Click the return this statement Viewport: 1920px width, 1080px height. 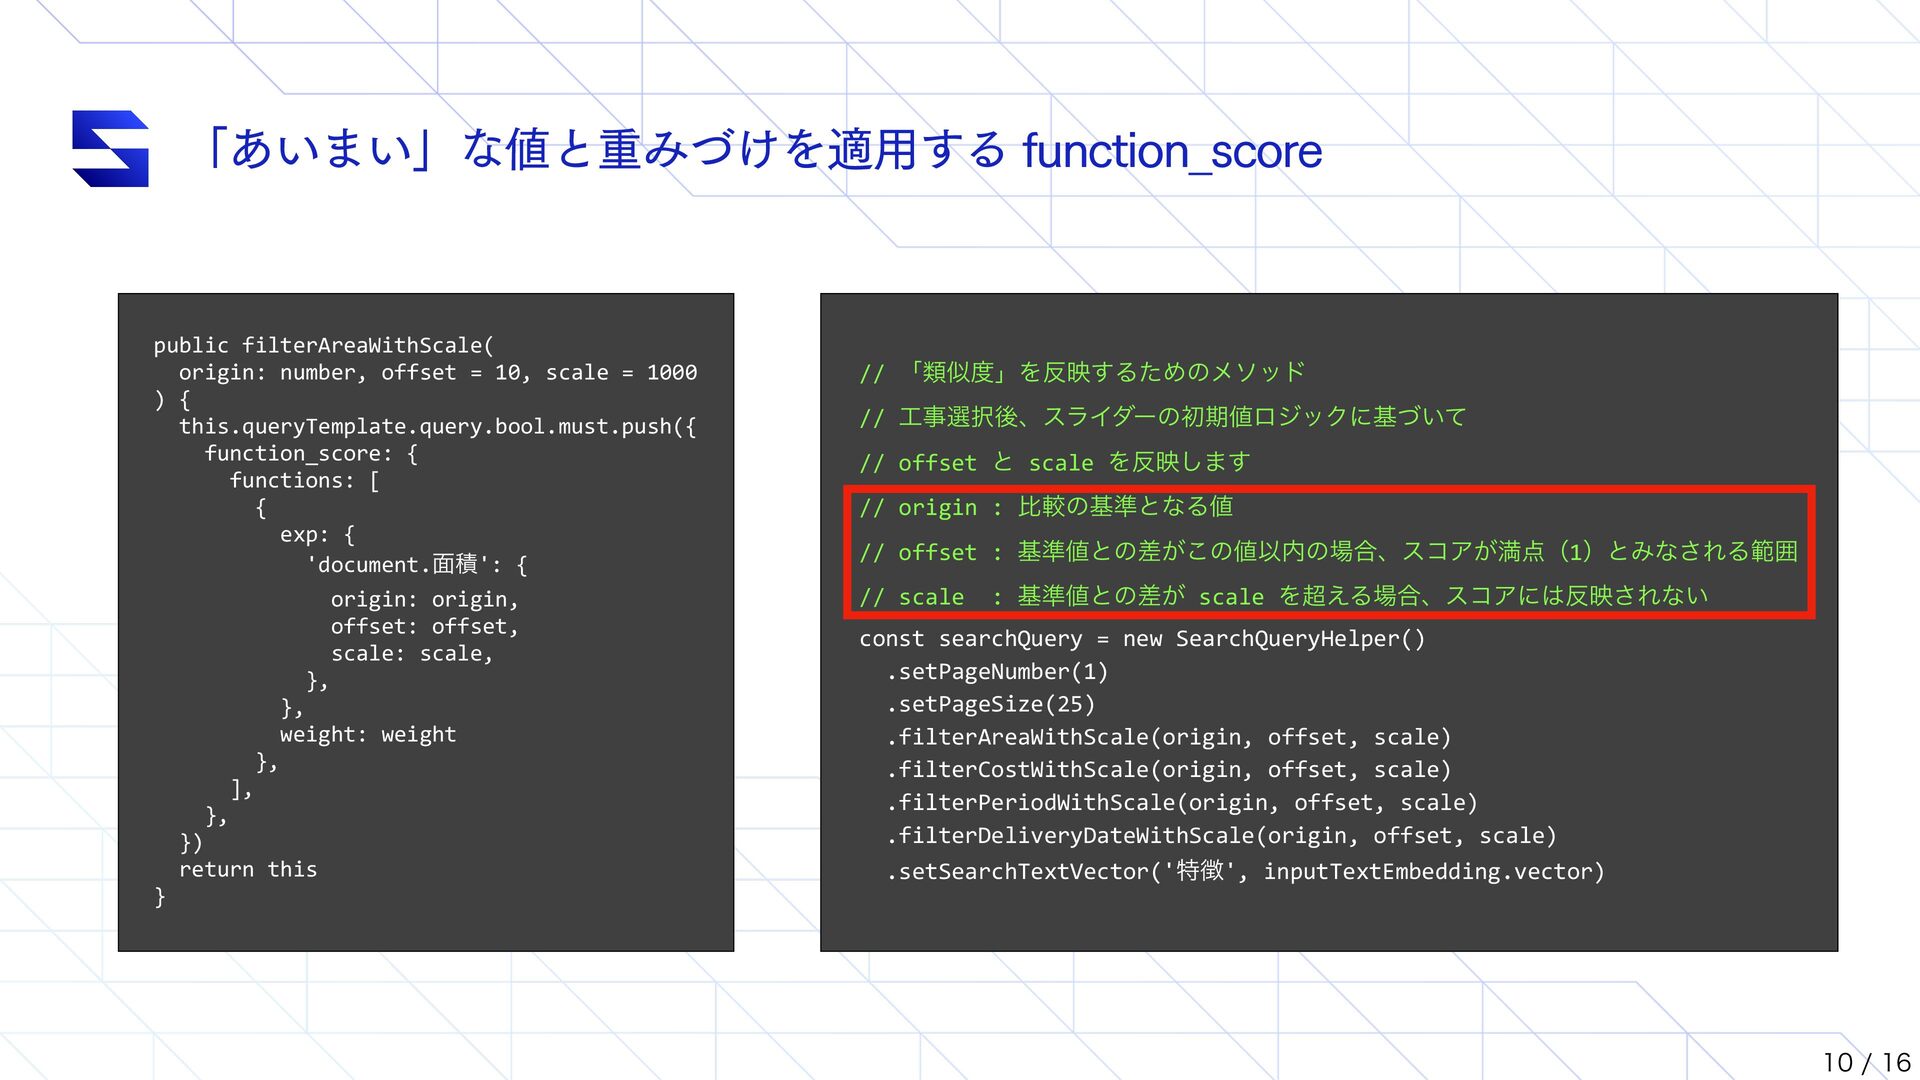(x=247, y=870)
